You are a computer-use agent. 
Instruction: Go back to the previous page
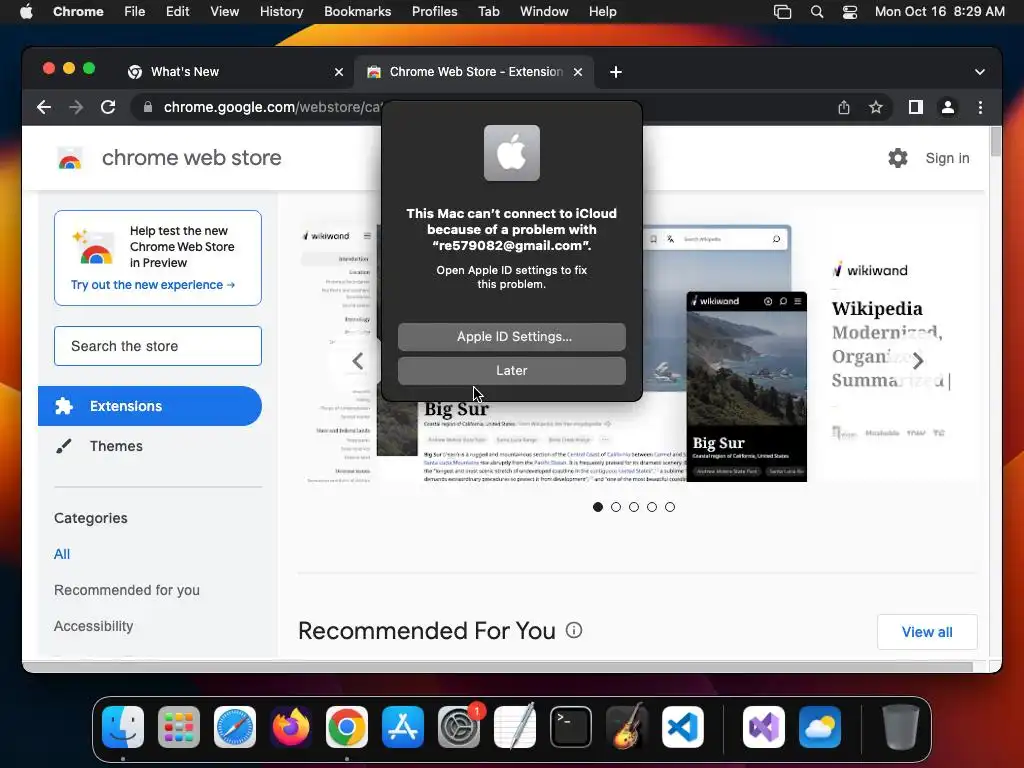coord(44,107)
